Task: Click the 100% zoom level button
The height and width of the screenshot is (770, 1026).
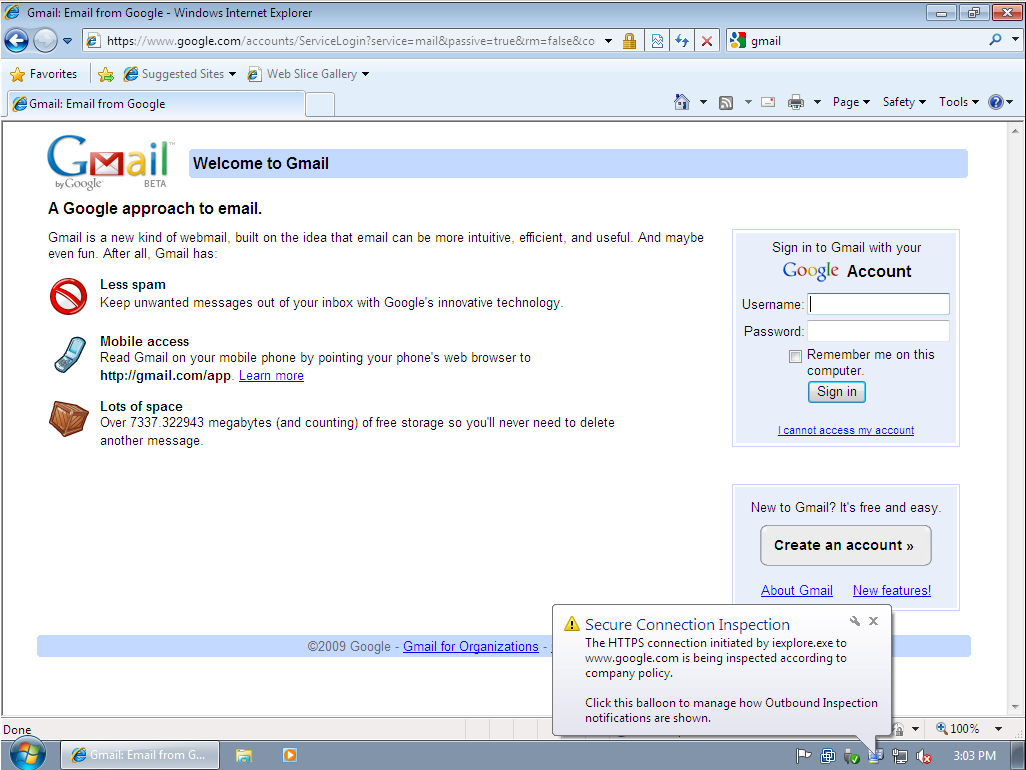Action: (x=957, y=729)
